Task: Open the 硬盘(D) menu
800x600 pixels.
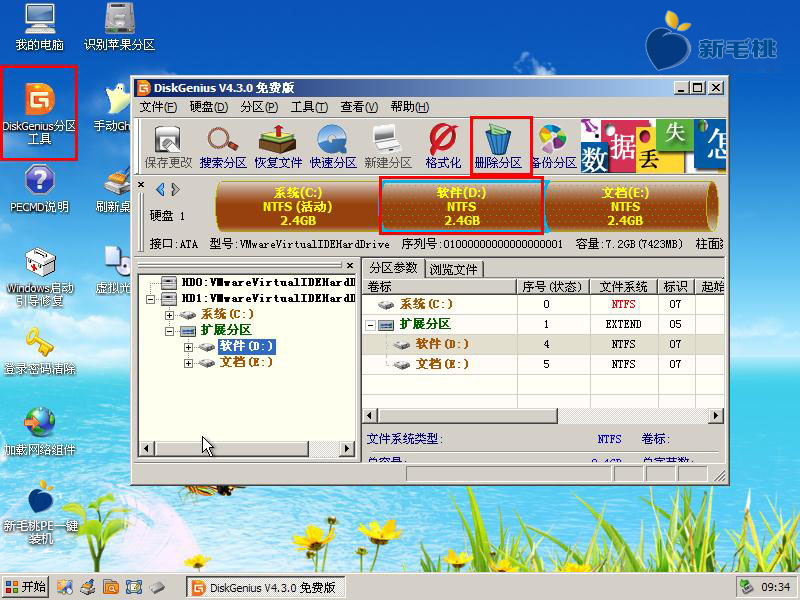Action: coord(209,107)
